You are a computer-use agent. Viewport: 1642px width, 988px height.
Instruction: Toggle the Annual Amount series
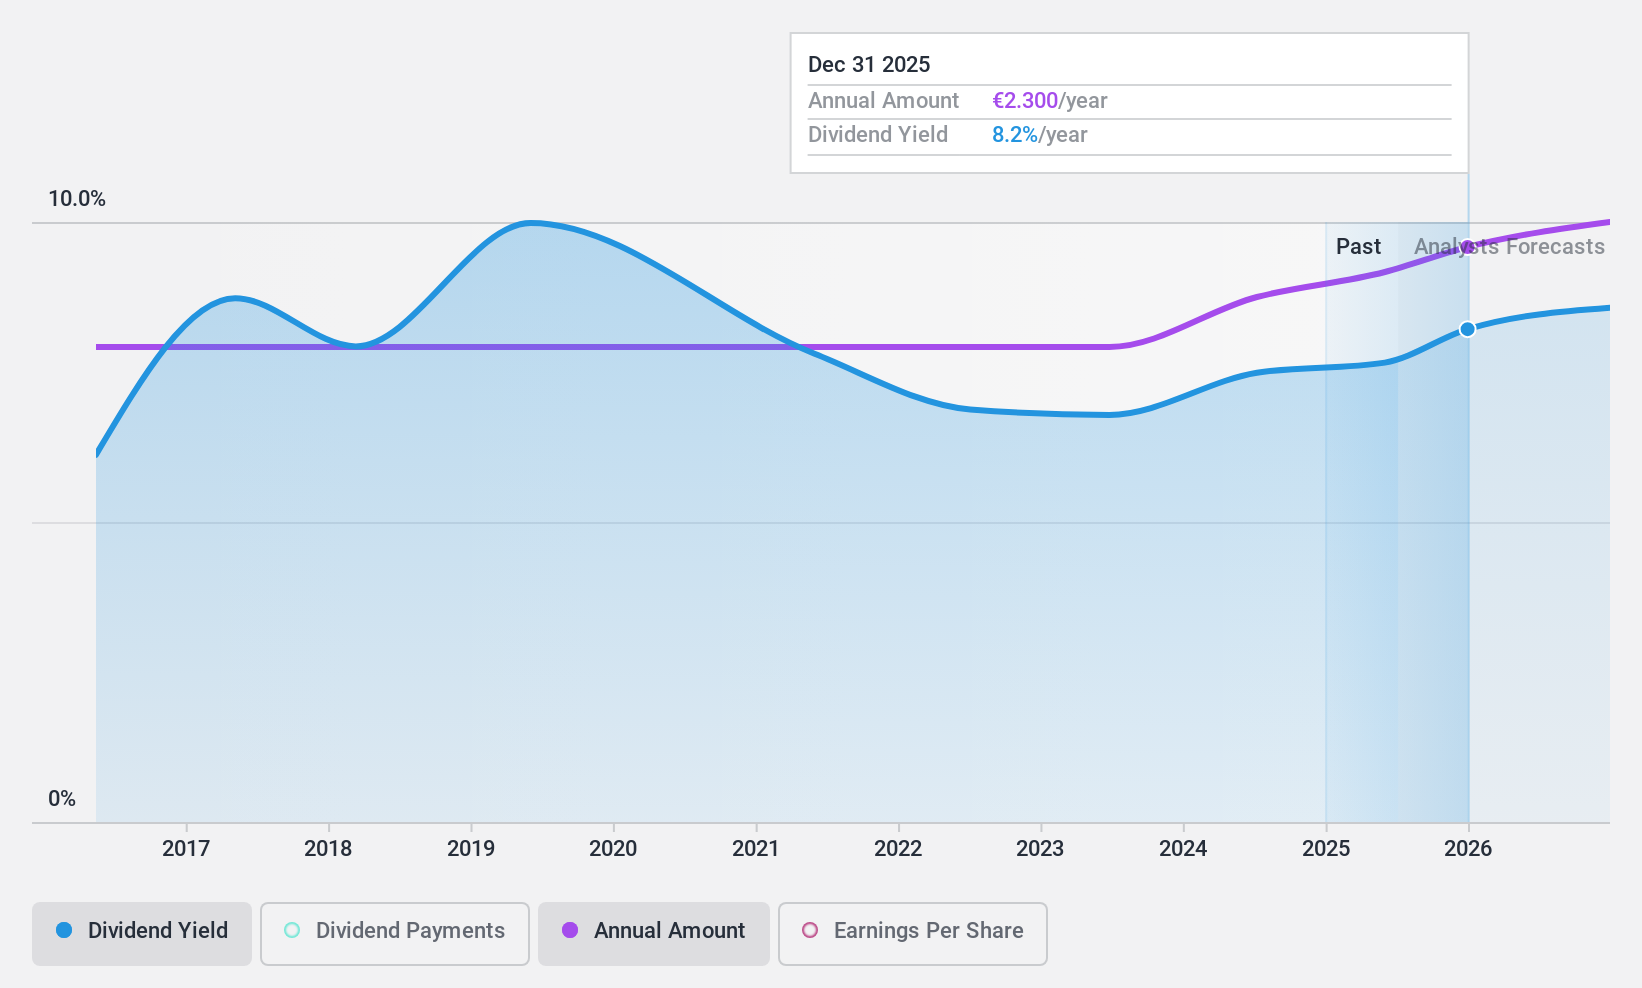(x=654, y=934)
